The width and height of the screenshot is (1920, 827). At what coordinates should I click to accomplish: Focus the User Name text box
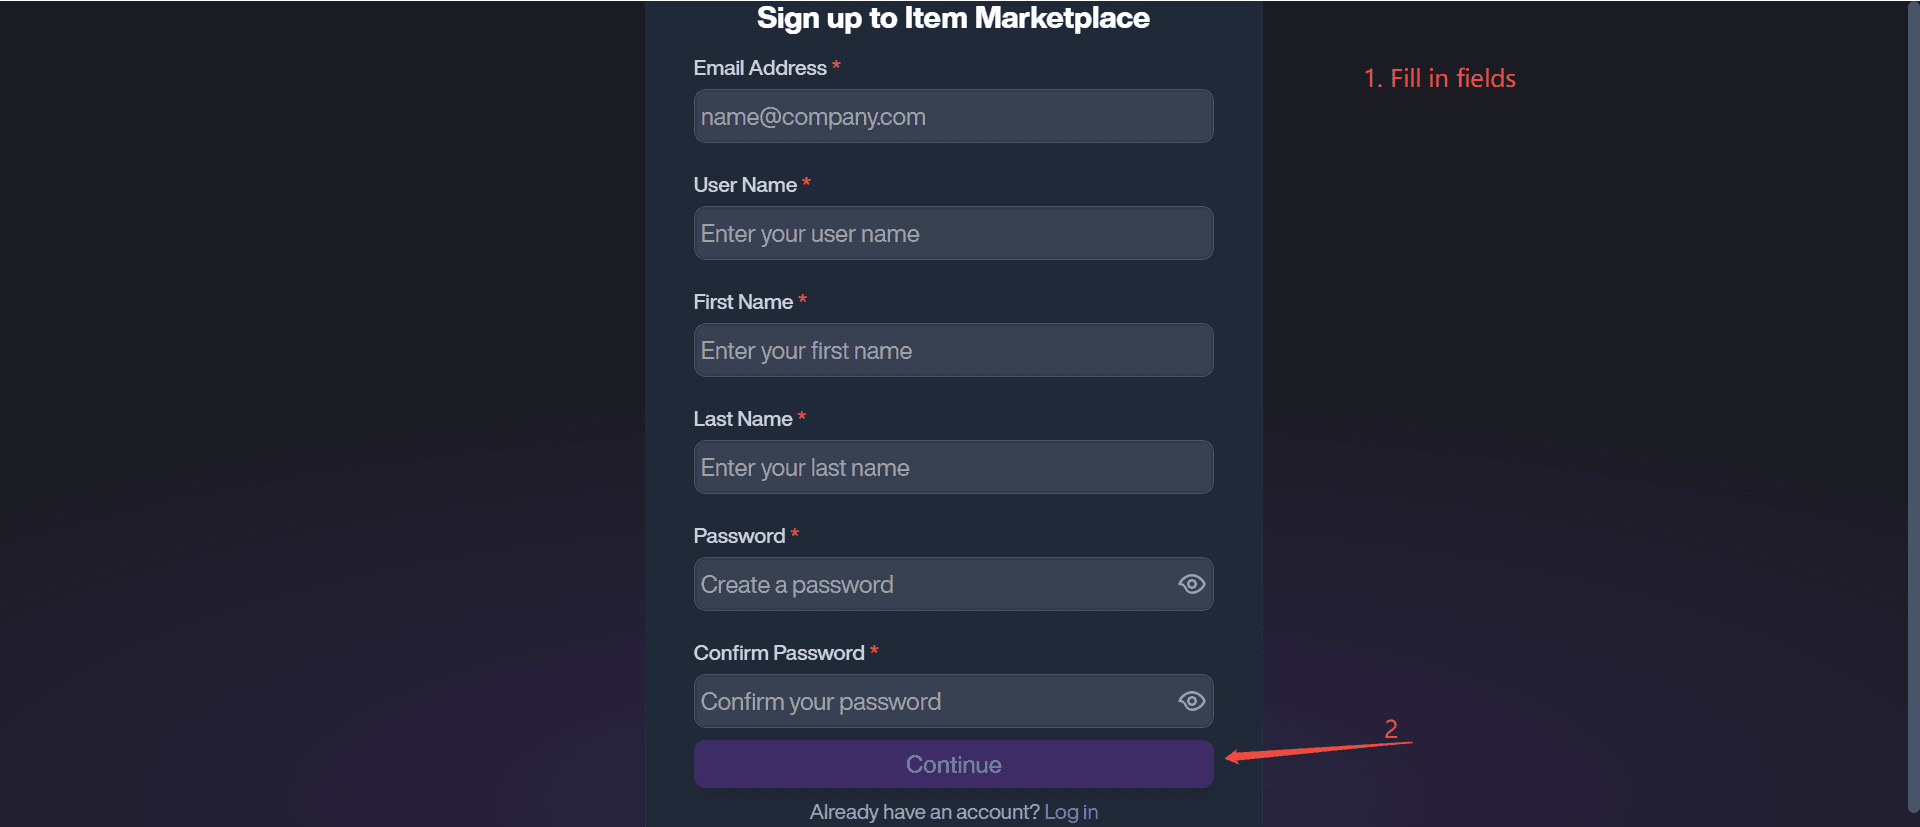[x=953, y=233]
